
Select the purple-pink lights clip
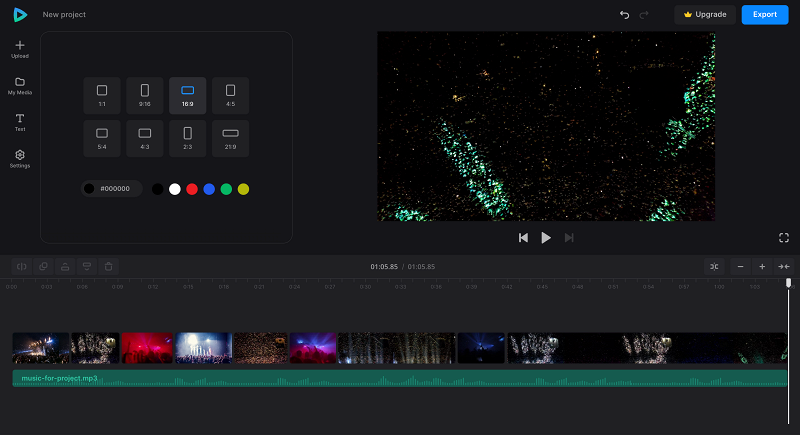[x=313, y=348]
